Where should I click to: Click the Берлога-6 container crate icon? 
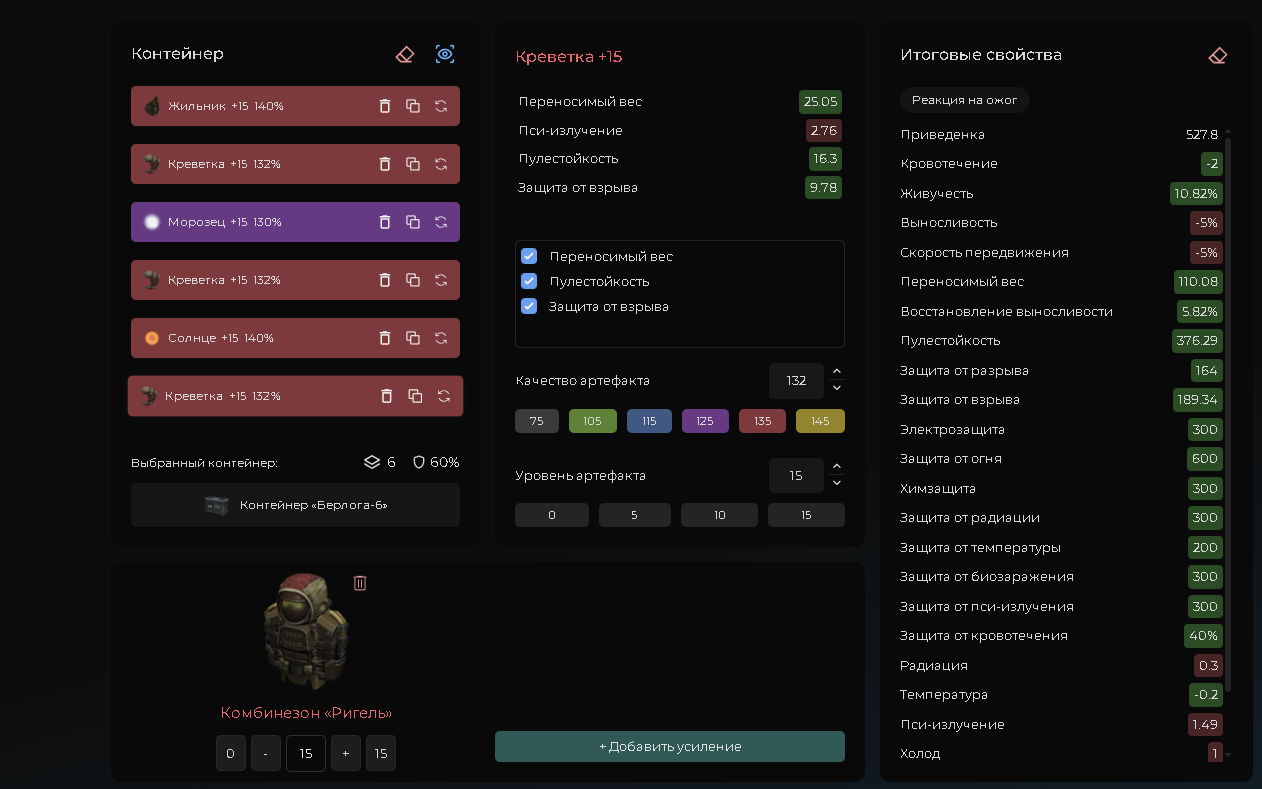tap(217, 505)
